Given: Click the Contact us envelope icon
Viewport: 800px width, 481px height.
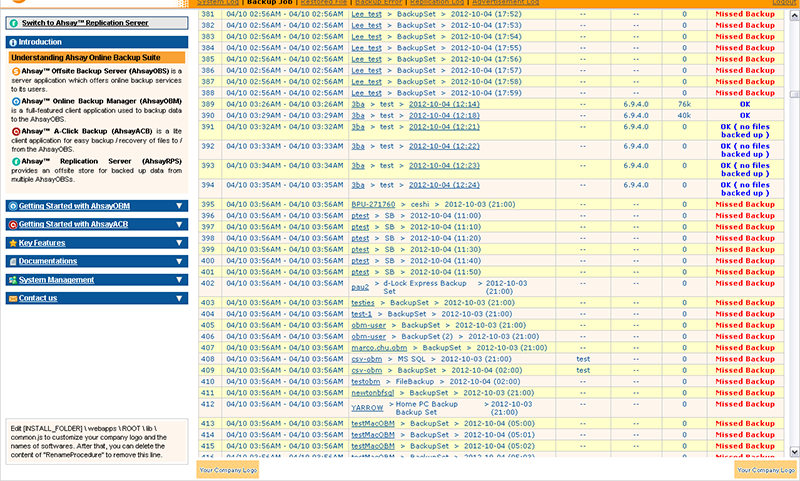Looking at the screenshot, I should [13, 298].
